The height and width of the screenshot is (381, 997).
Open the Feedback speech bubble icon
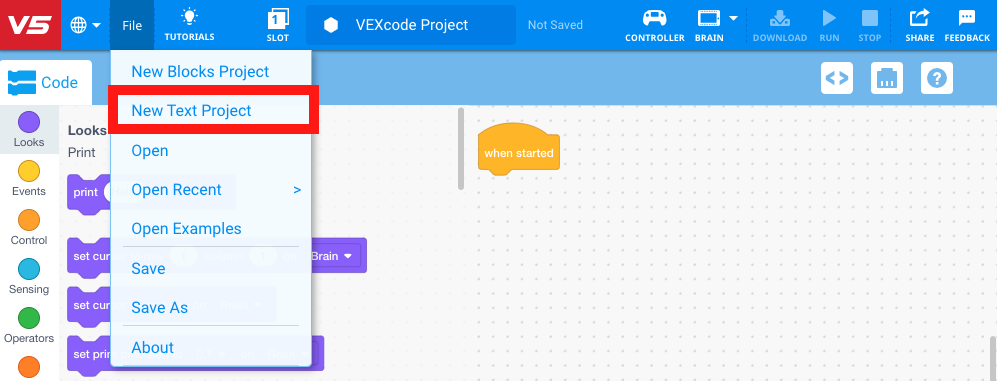click(x=966, y=17)
